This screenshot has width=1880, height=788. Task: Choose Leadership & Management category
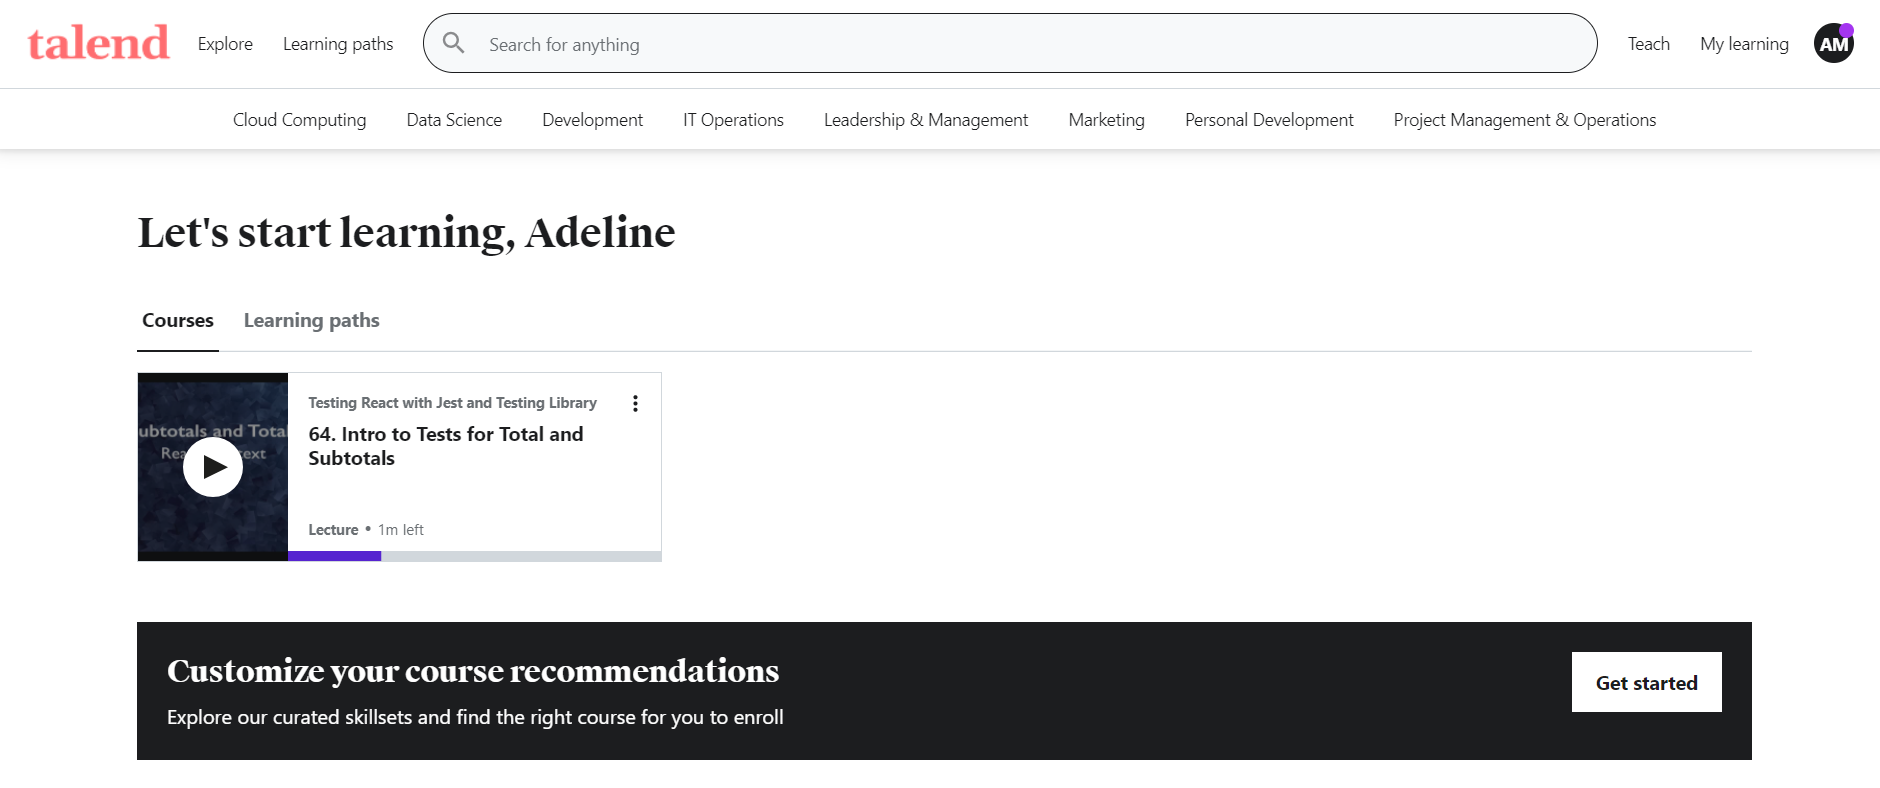925,120
